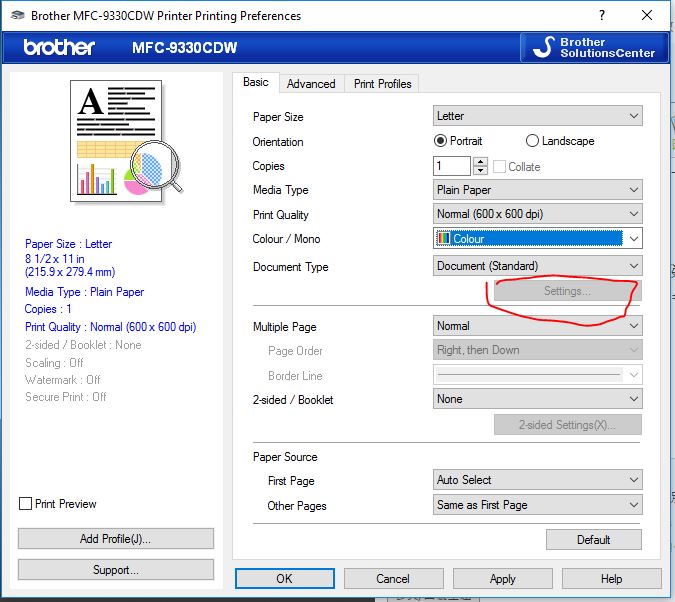Click the question mark help button
The width and height of the screenshot is (675, 602).
[x=602, y=16]
